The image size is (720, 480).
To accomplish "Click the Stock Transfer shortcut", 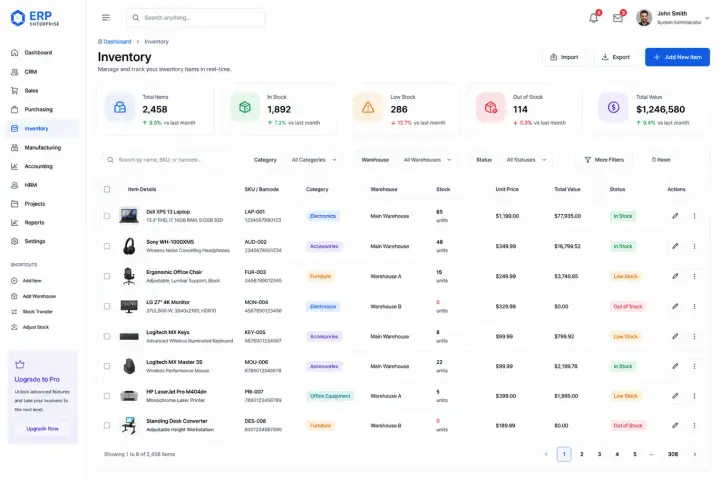I will click(32, 312).
